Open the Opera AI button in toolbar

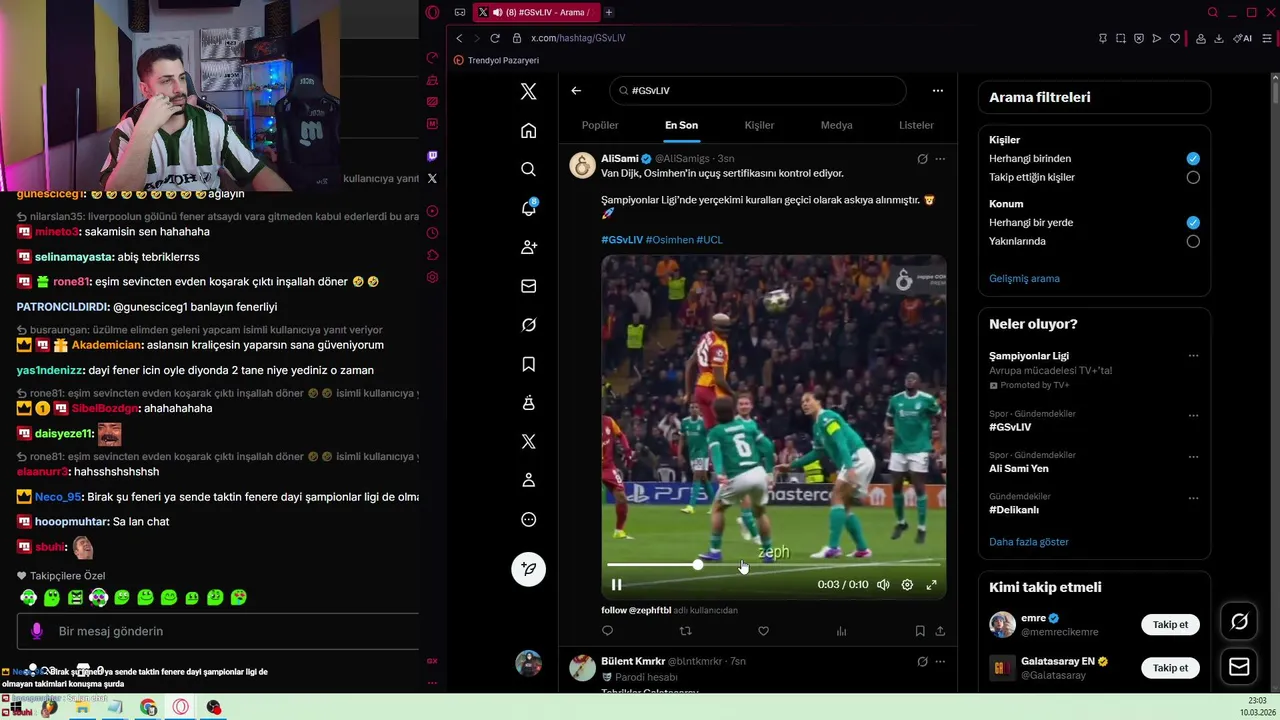click(1242, 38)
